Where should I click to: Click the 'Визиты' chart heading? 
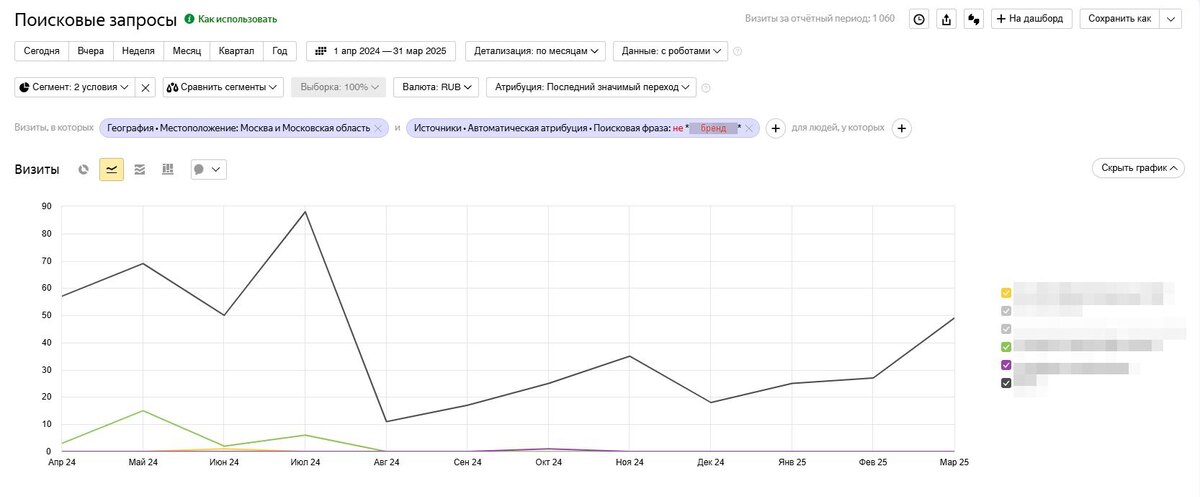37,170
